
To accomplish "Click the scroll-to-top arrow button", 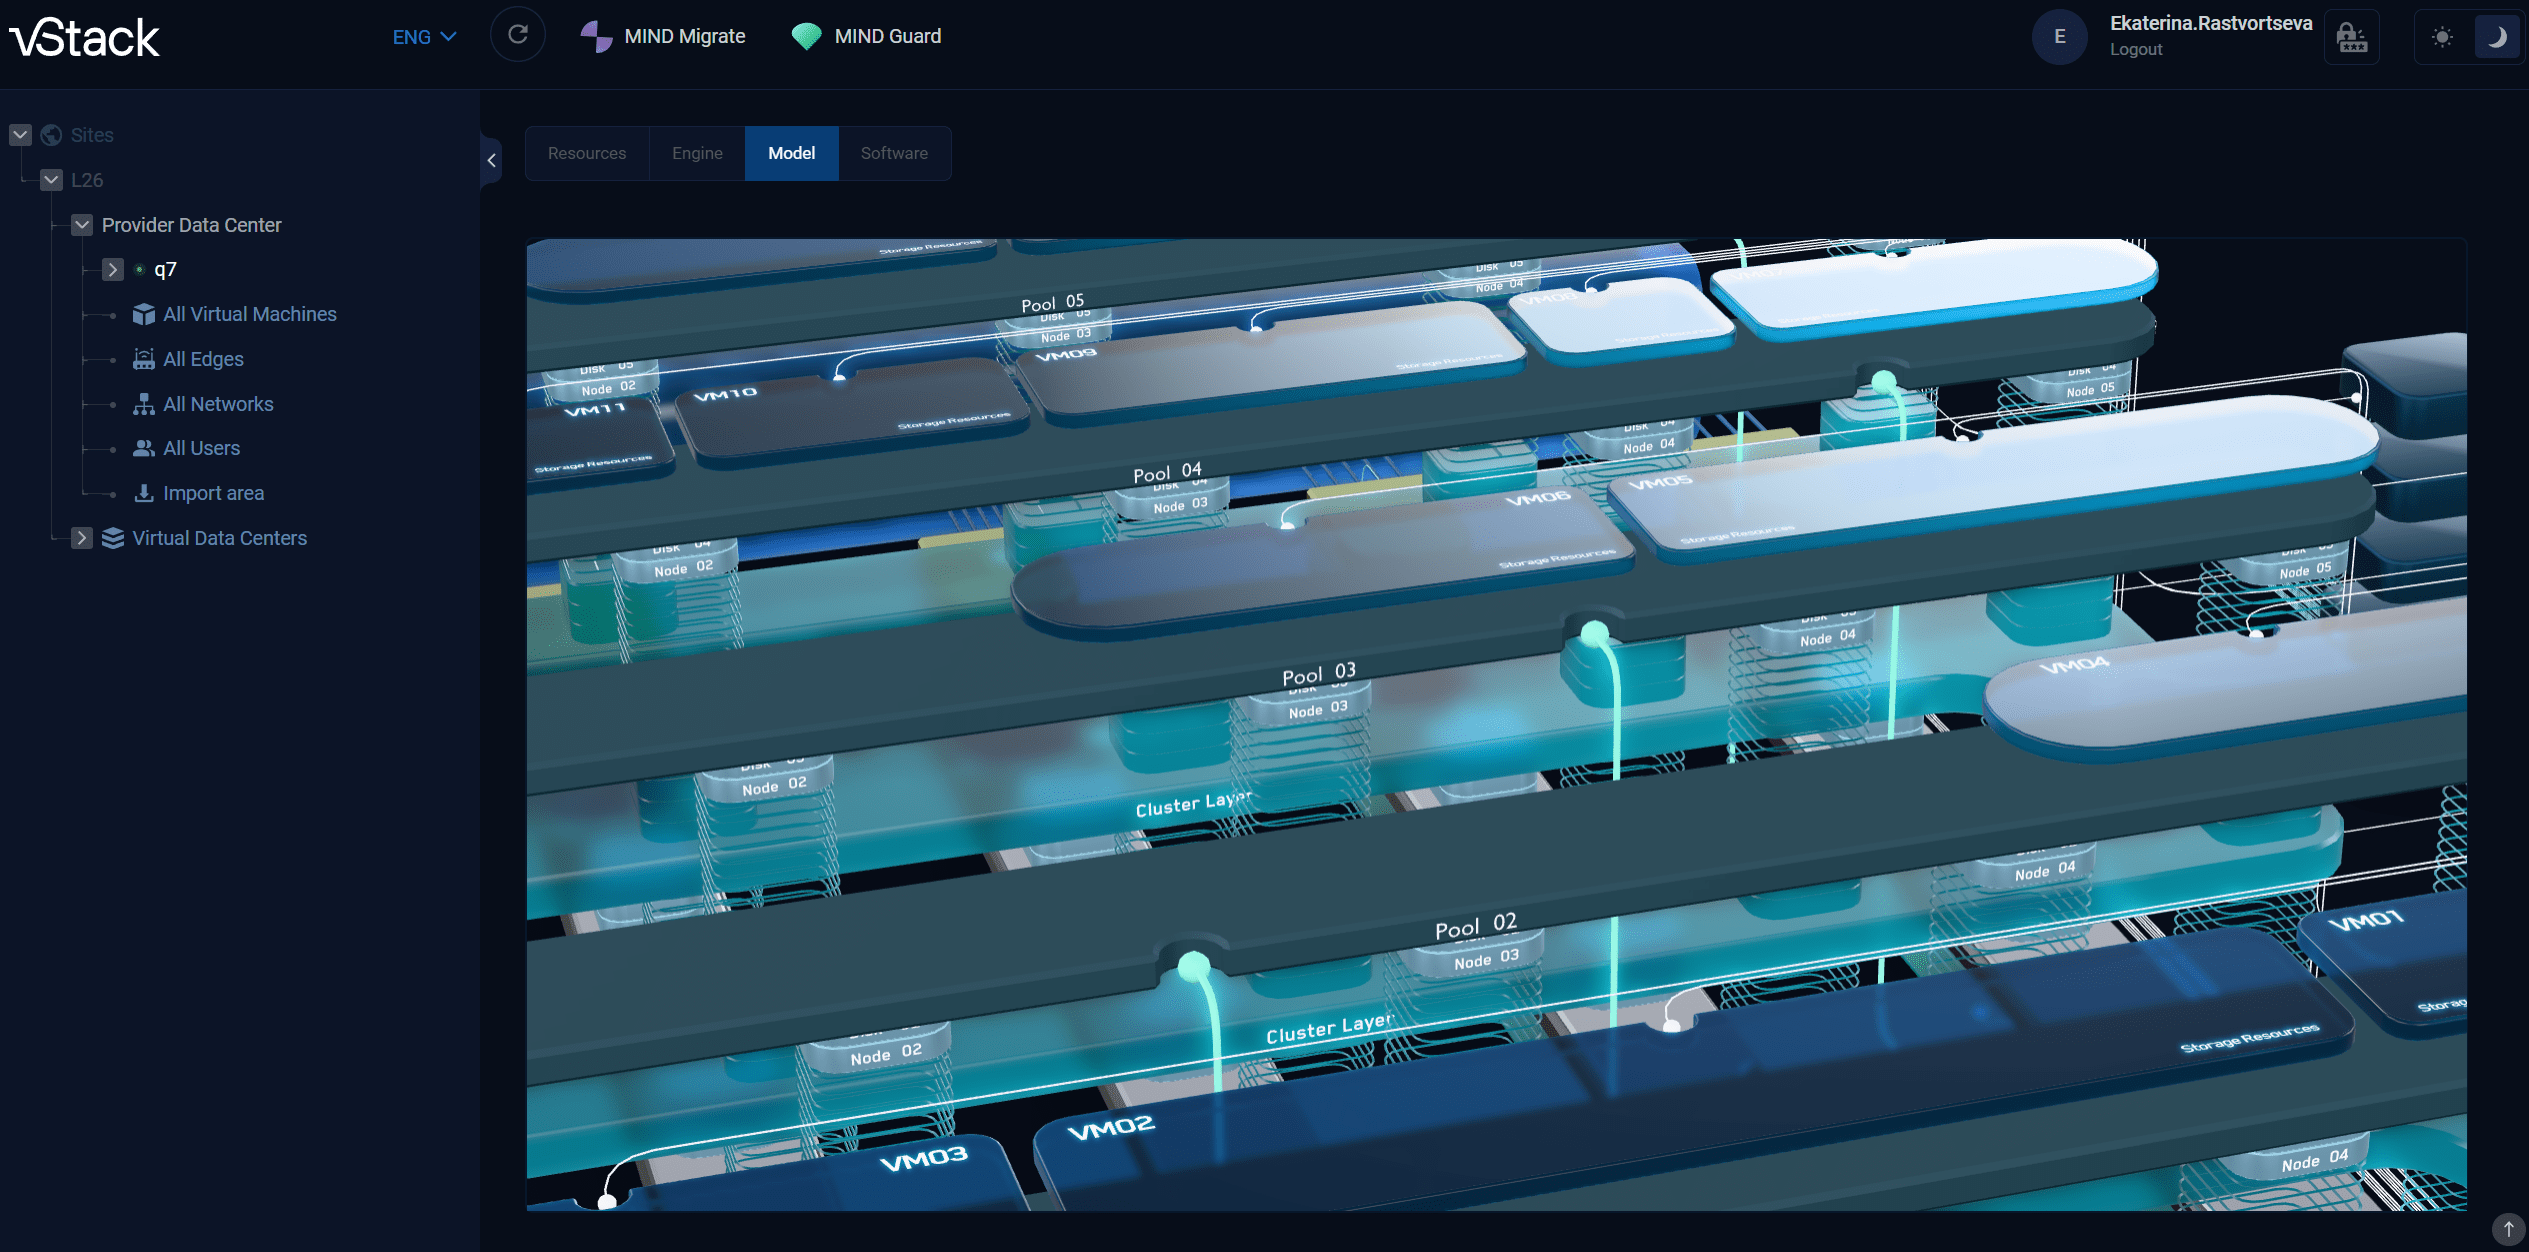I will (2507, 1229).
